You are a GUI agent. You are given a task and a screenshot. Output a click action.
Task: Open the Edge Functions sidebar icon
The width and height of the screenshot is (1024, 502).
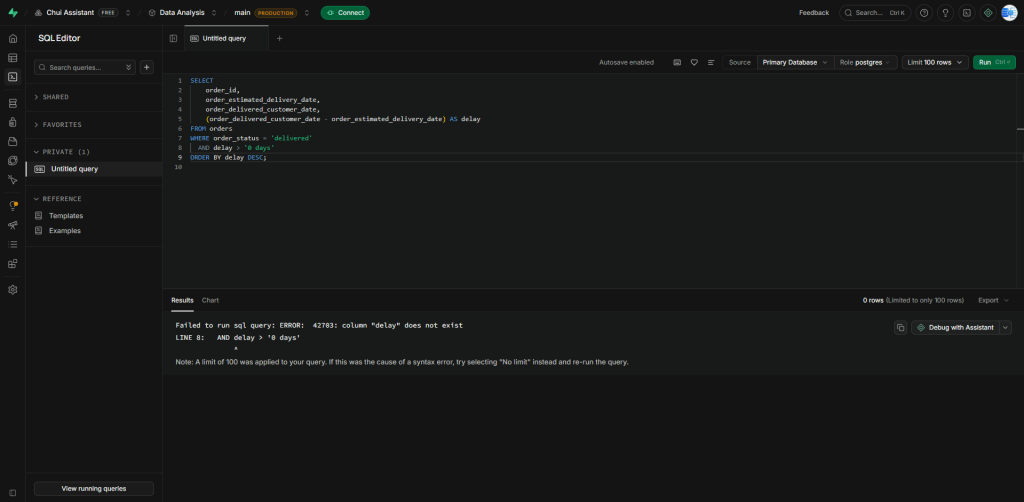12,161
